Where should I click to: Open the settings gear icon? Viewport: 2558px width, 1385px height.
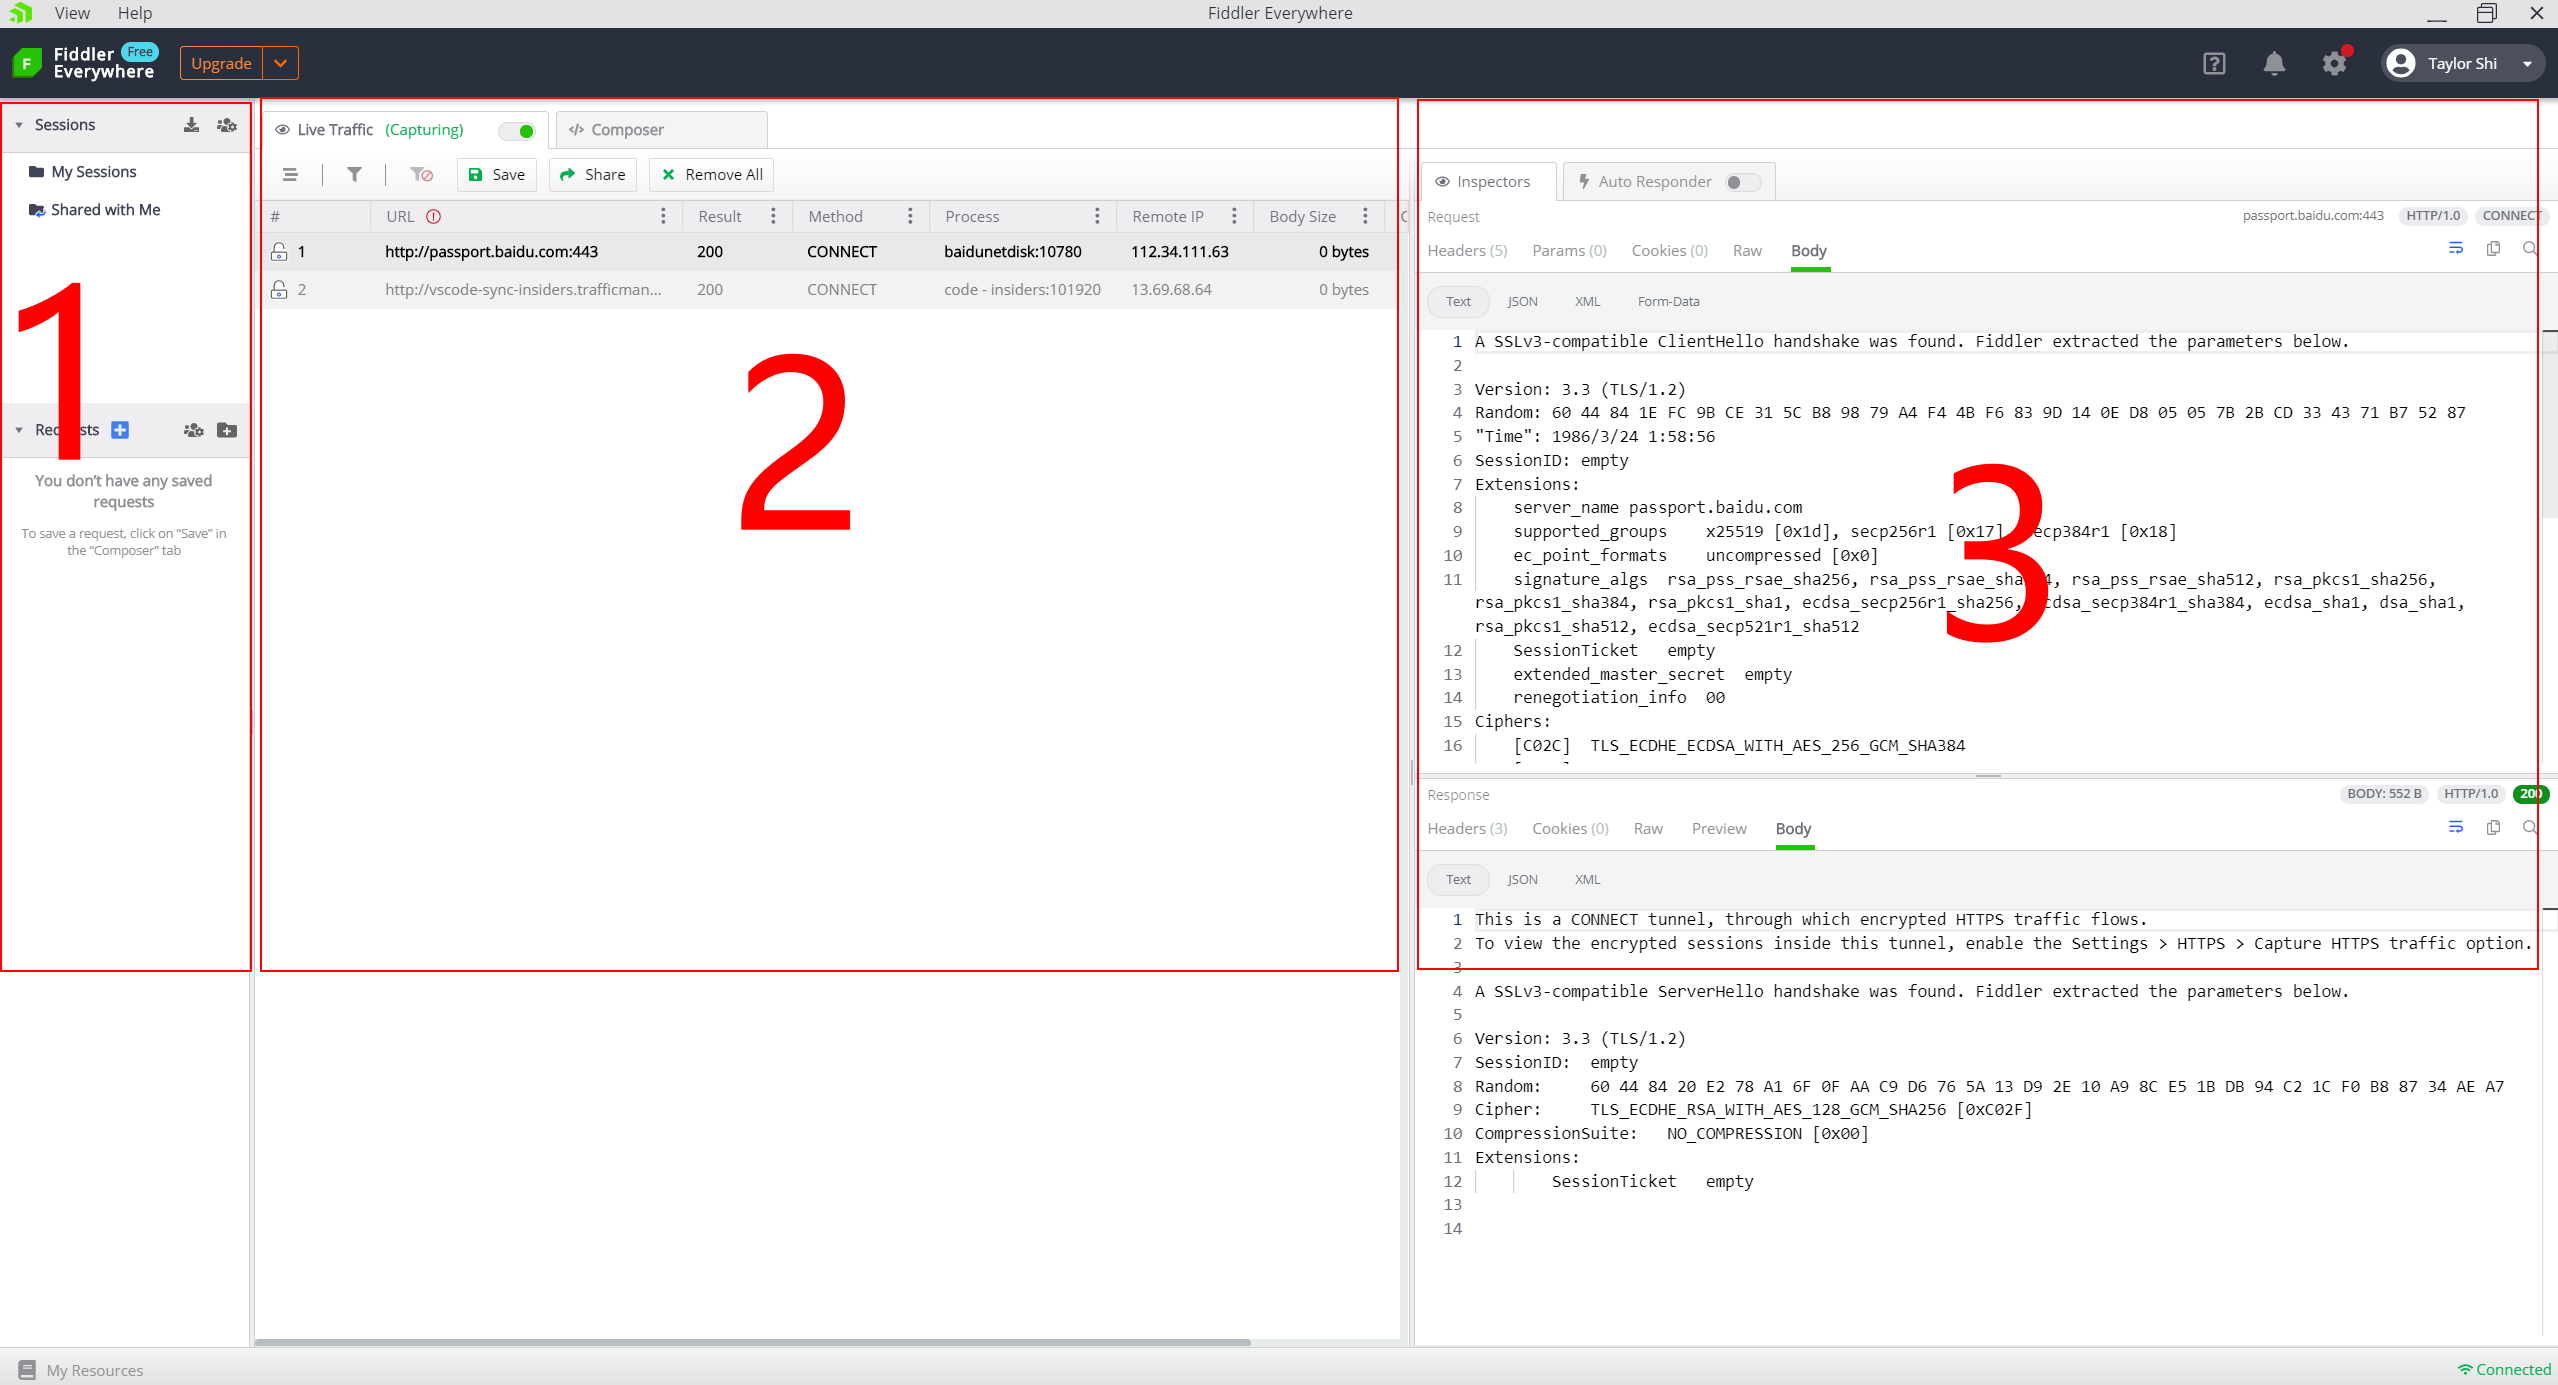(2333, 63)
